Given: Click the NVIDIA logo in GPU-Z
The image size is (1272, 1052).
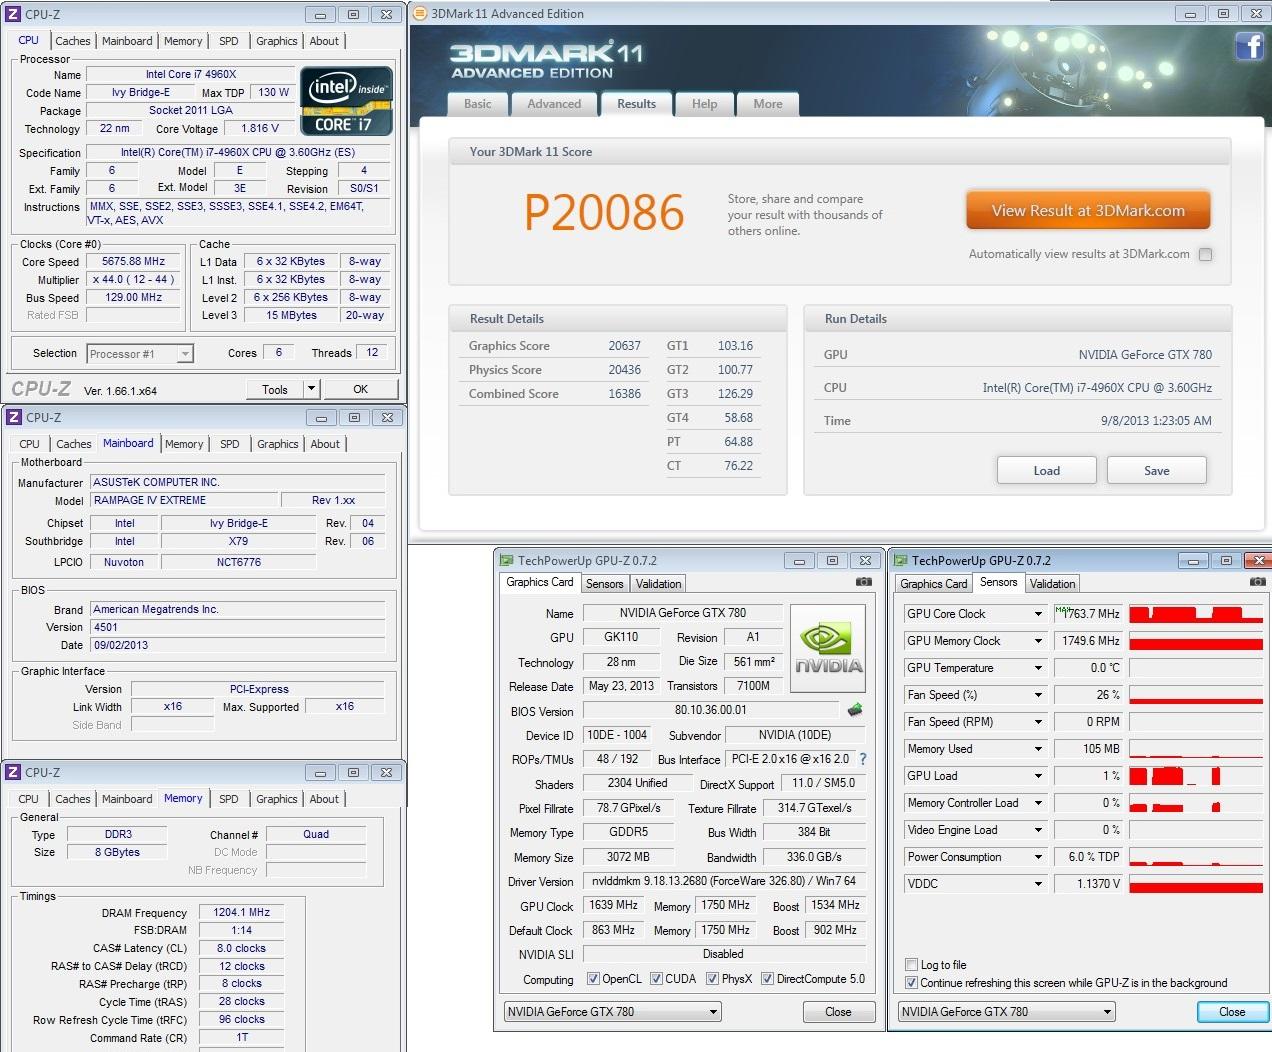Looking at the screenshot, I should (x=828, y=647).
